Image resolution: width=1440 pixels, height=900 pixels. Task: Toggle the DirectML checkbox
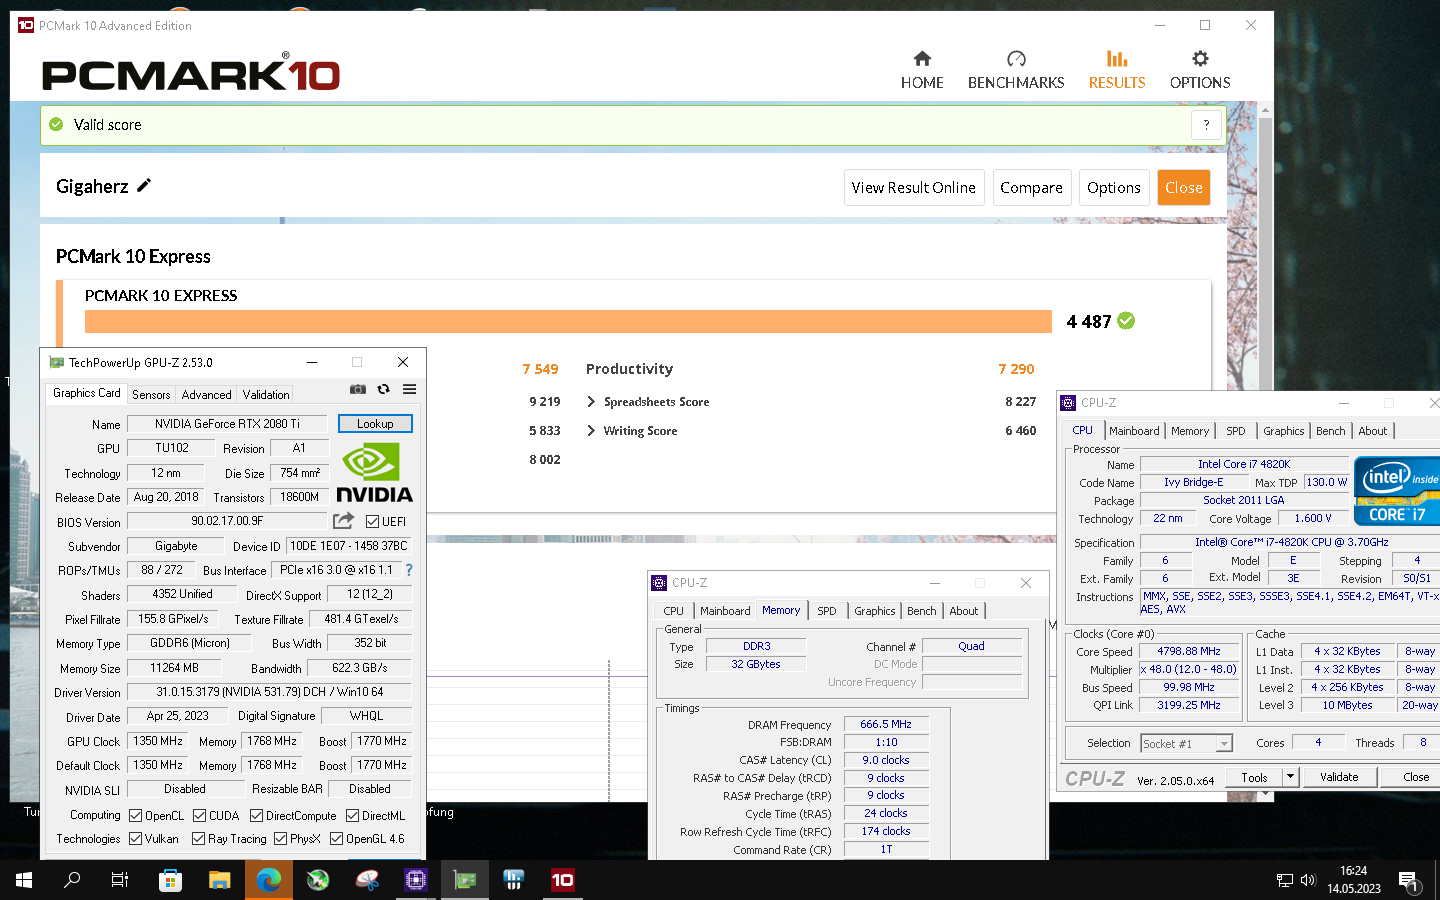[x=352, y=816]
